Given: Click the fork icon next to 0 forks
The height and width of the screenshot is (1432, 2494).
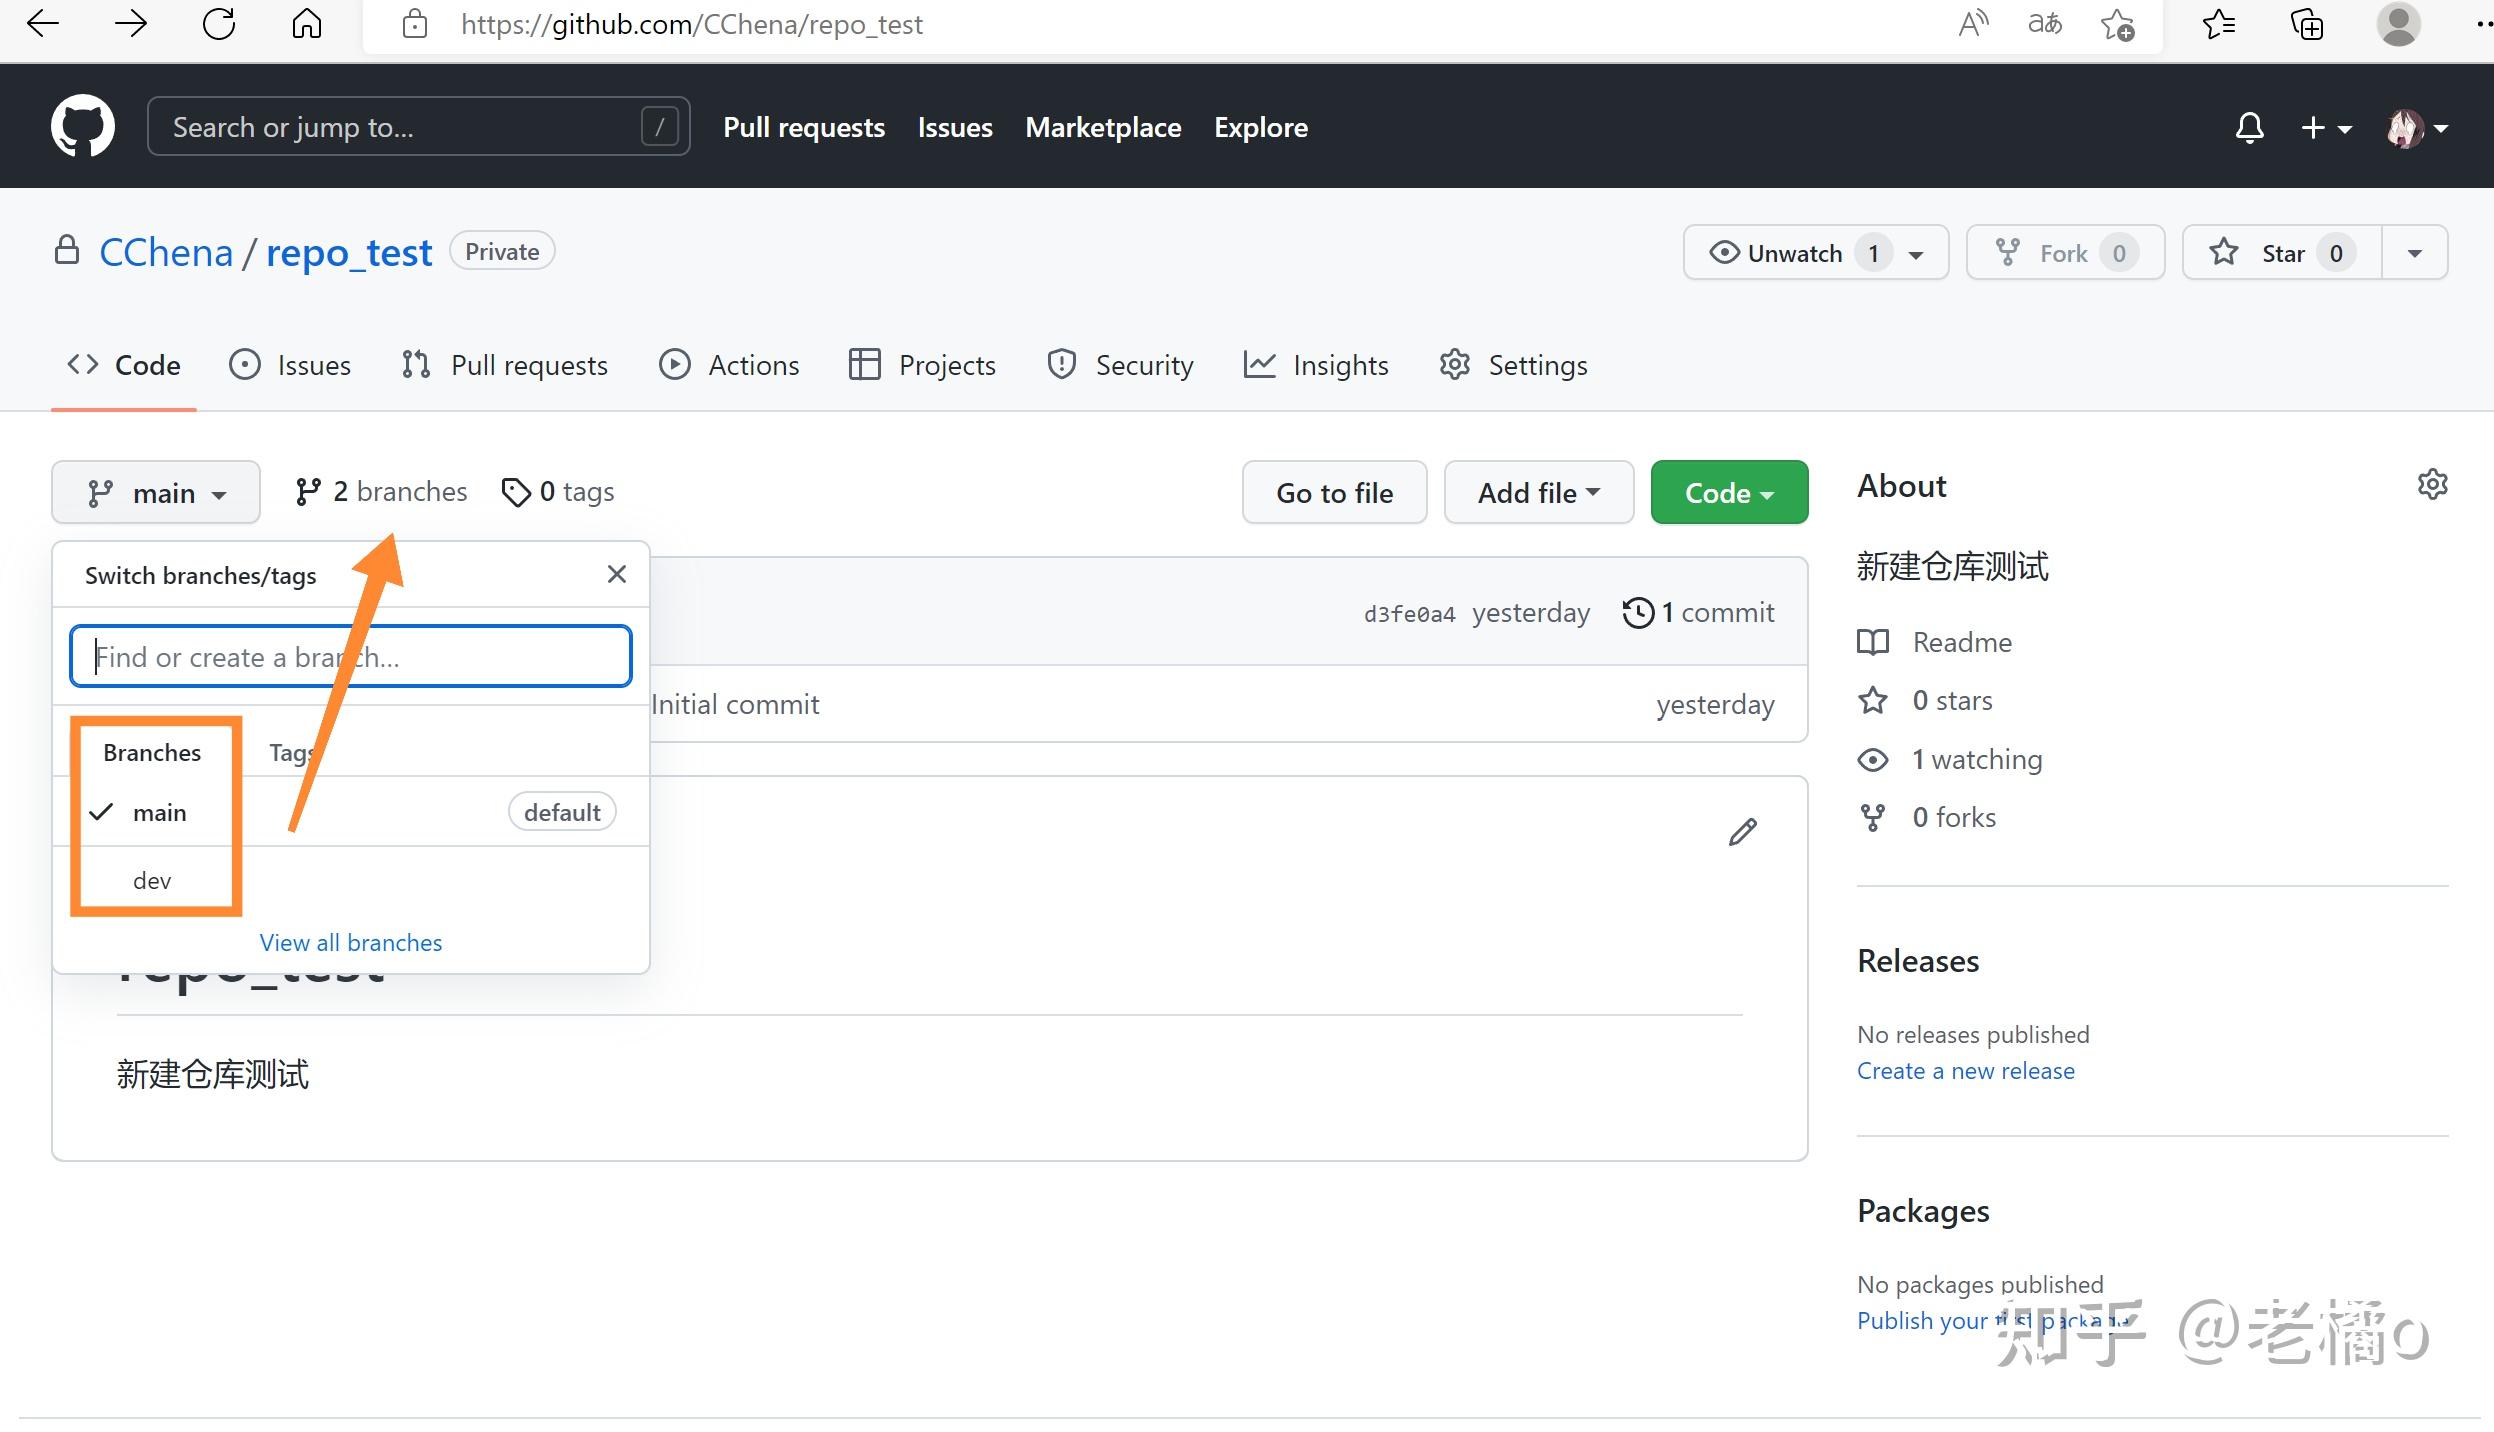Looking at the screenshot, I should [1871, 817].
